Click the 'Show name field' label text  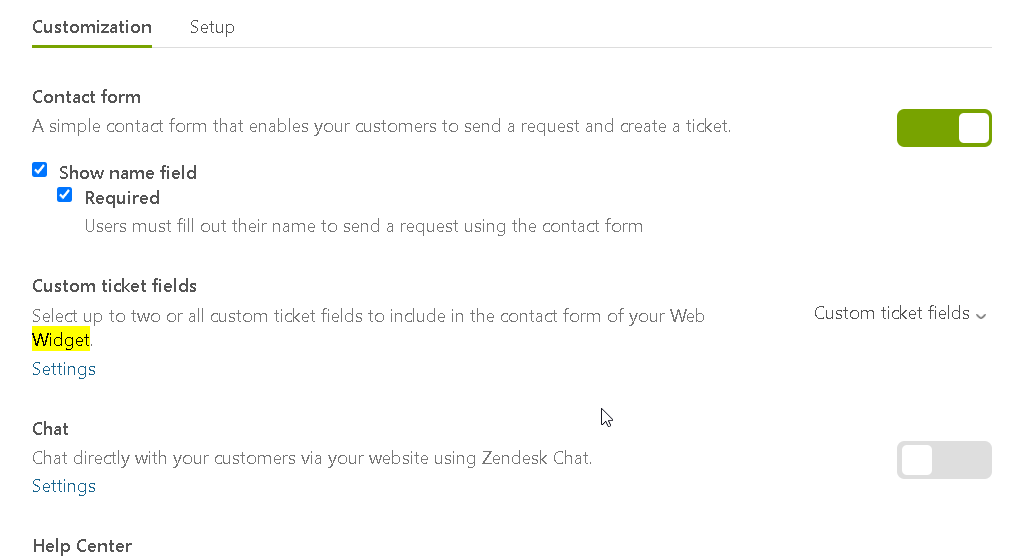128,172
